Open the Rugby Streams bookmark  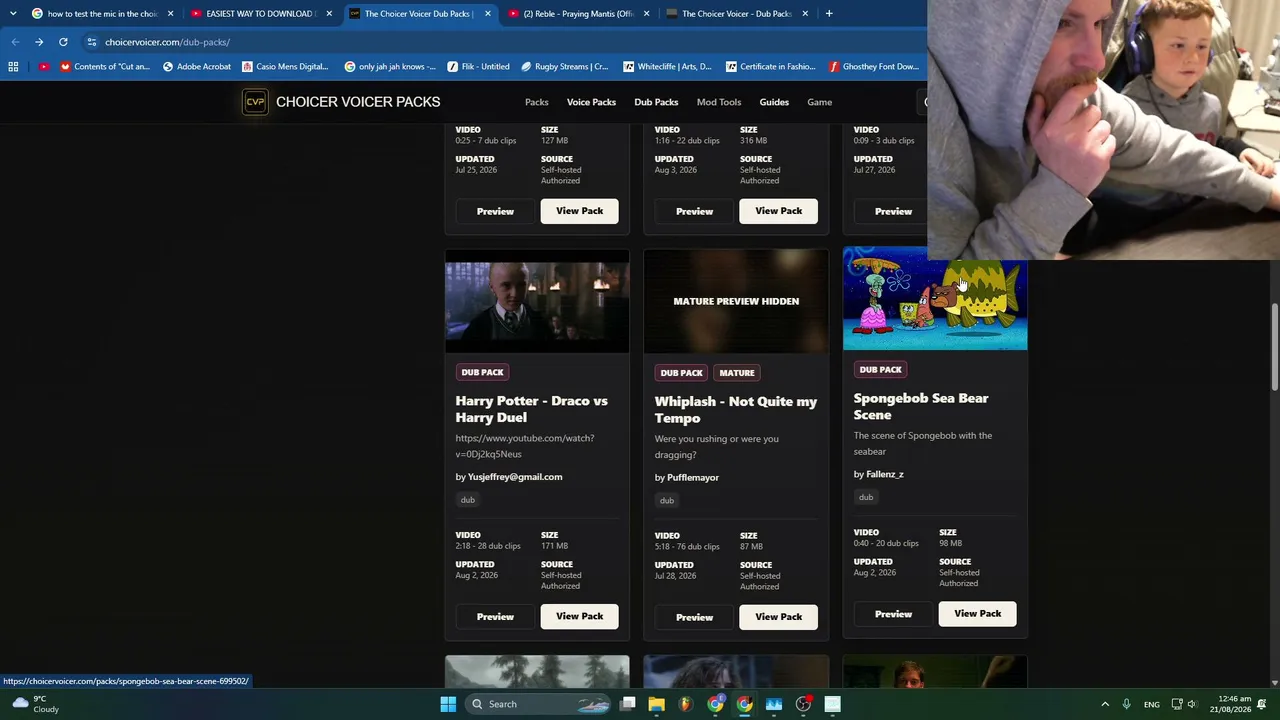click(x=565, y=67)
